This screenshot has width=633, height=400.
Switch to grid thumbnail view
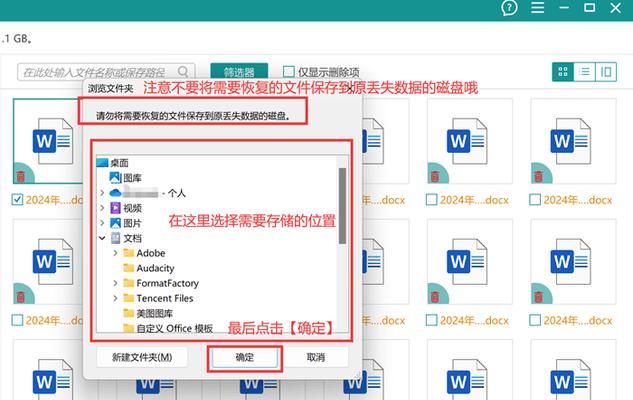click(563, 72)
